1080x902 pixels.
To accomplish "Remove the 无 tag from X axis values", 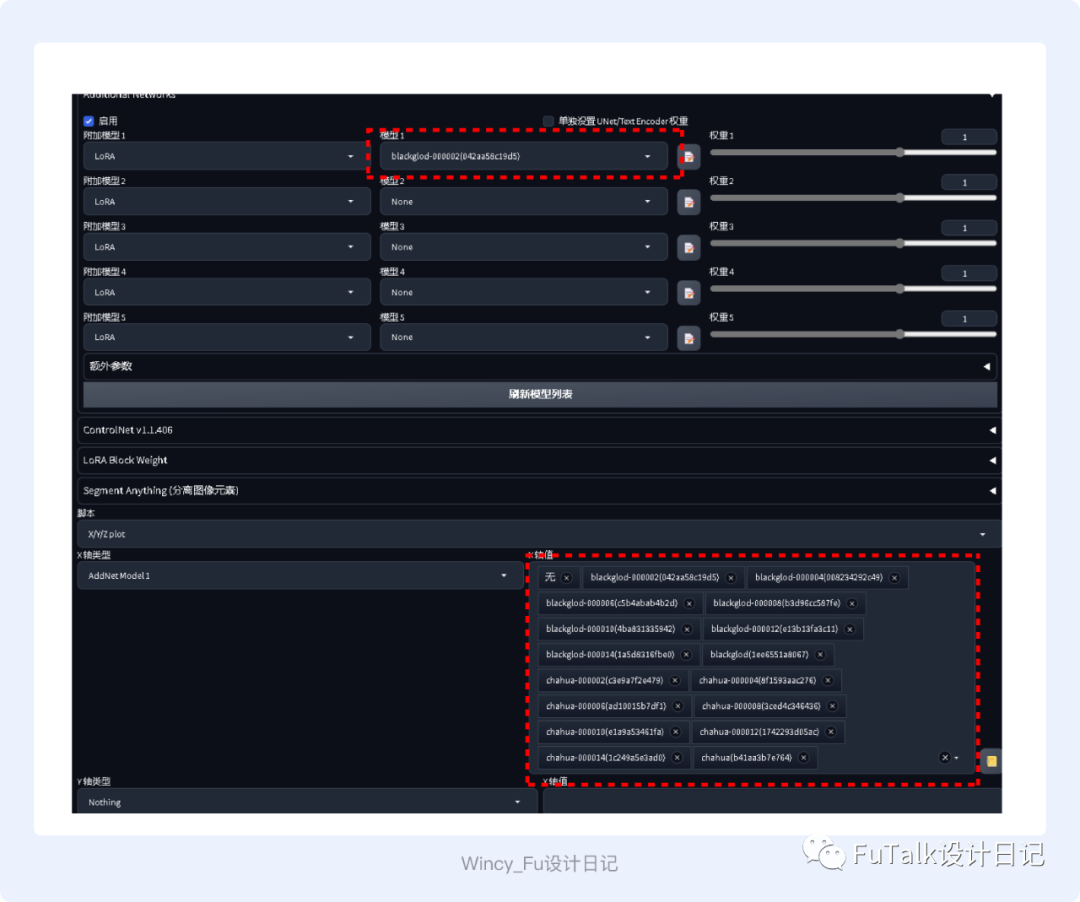I will click(566, 578).
